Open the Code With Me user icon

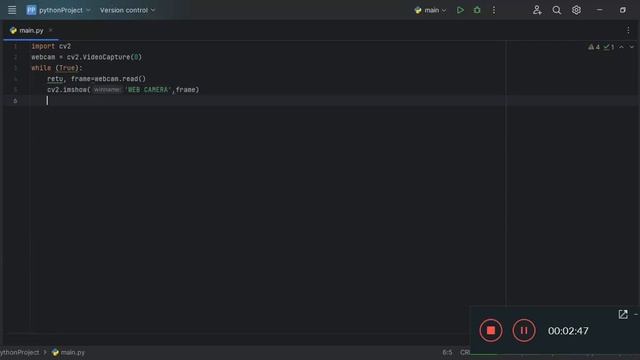tap(537, 10)
